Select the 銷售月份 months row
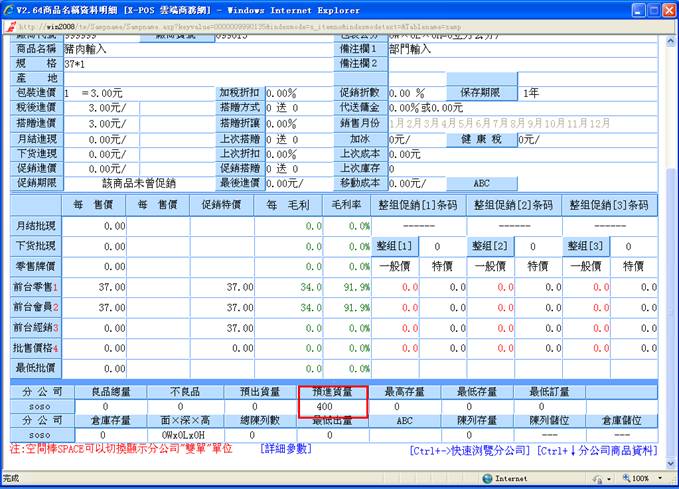679x489 pixels. pos(499,124)
